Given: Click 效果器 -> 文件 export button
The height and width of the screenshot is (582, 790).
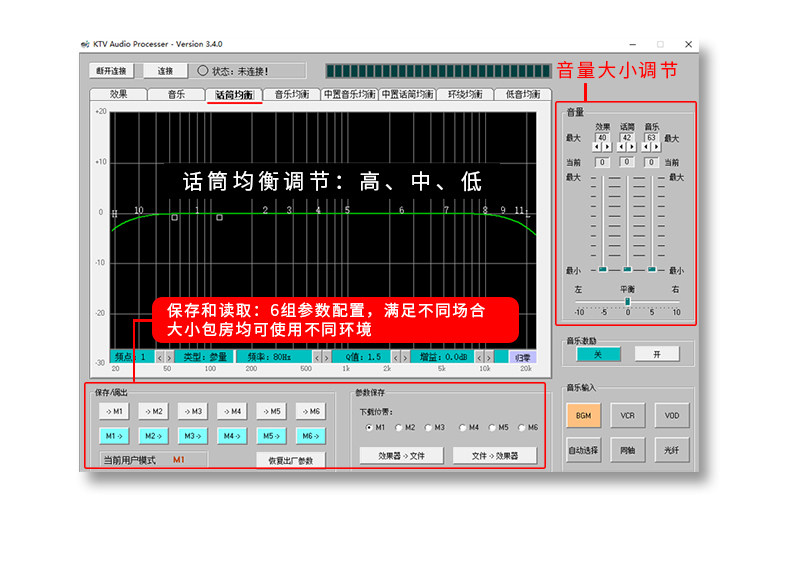Looking at the screenshot, I should click(x=402, y=456).
